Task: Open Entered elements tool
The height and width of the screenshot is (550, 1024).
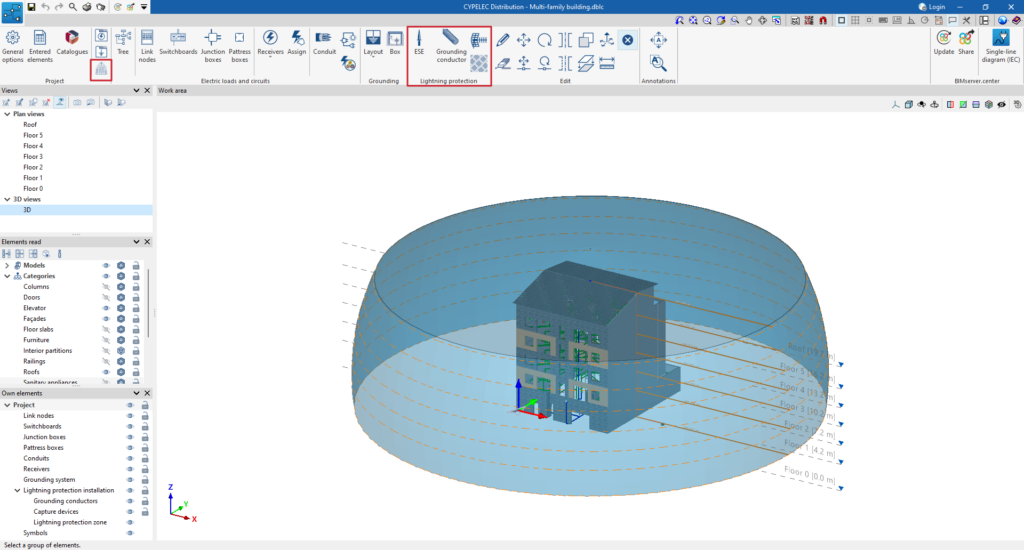Action: (x=40, y=46)
